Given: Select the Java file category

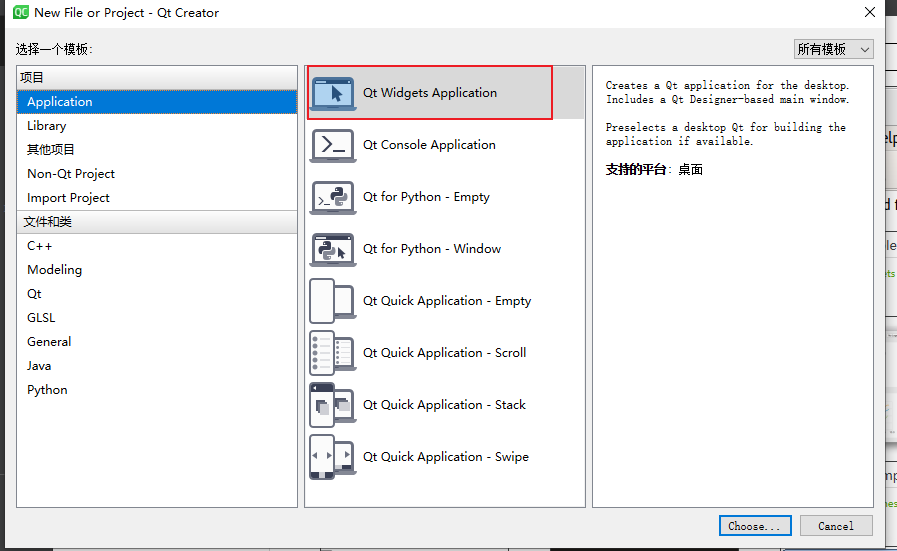Looking at the screenshot, I should pos(157,366).
